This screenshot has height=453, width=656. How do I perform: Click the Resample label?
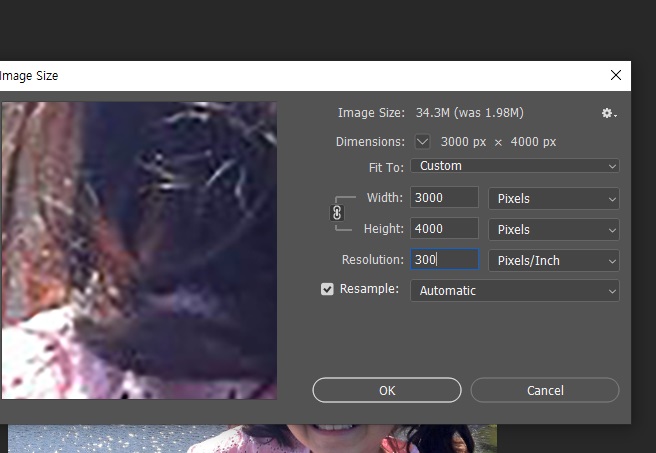coord(369,289)
